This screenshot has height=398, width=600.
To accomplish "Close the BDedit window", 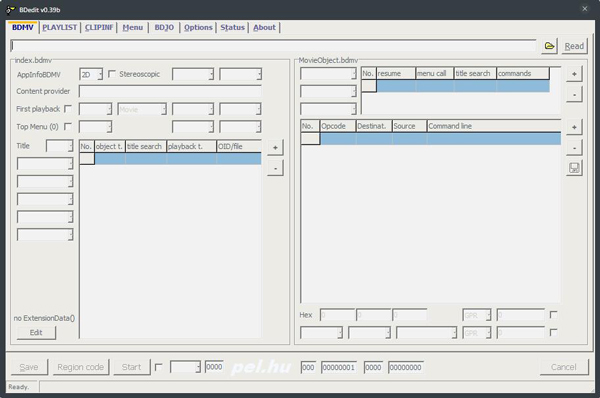I will (585, 8).
